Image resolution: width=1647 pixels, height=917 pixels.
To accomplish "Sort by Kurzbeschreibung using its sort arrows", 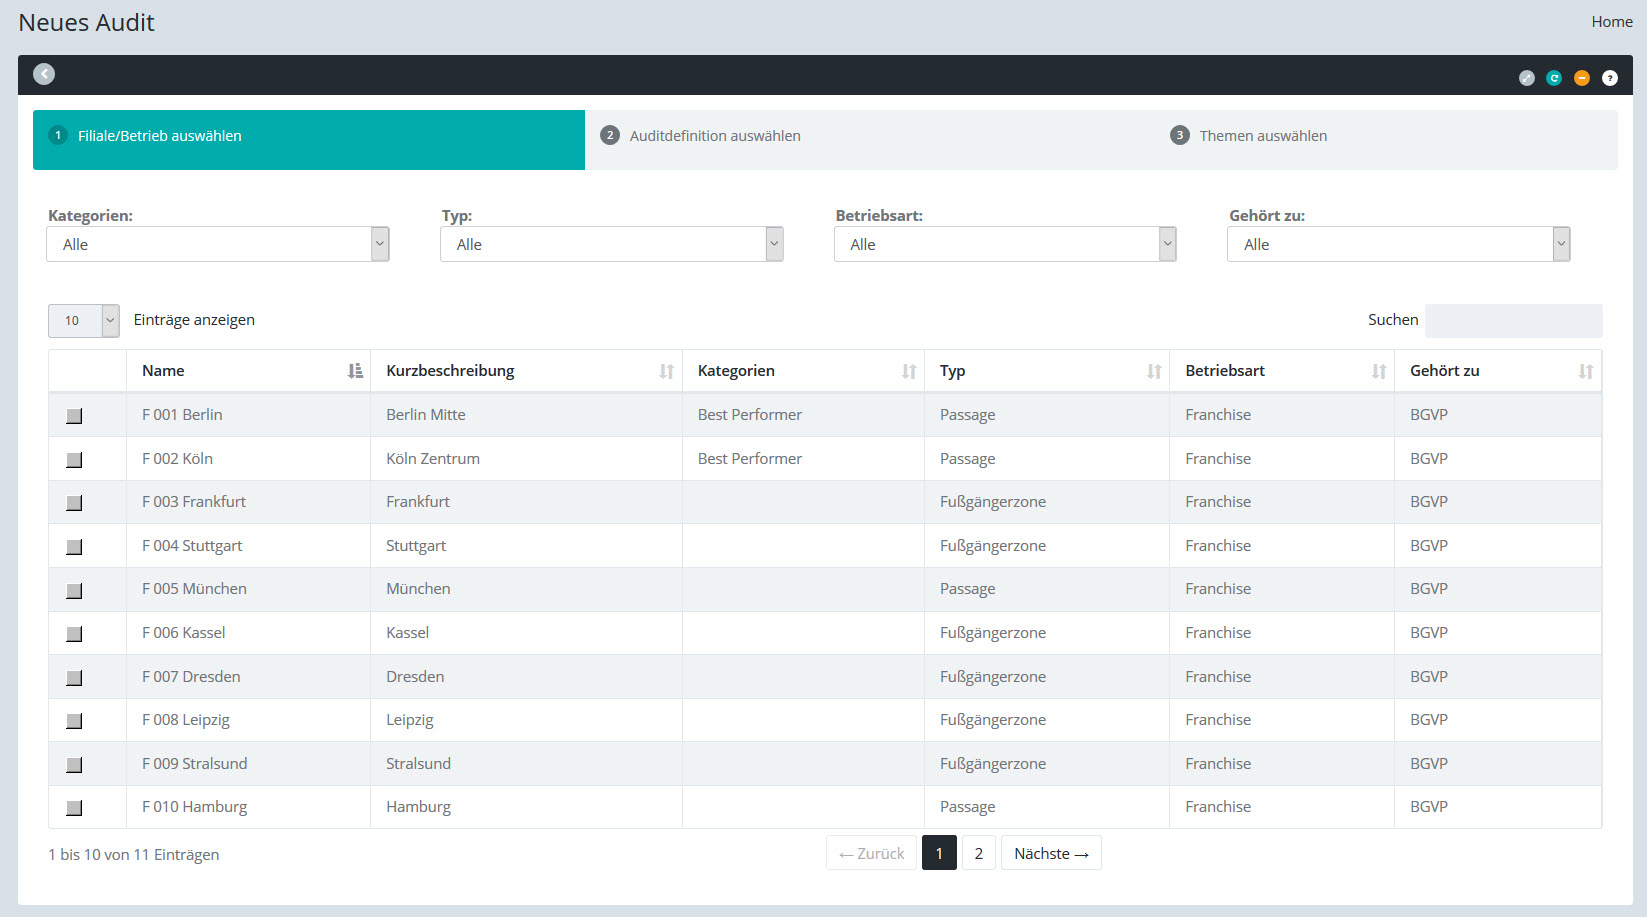I will tap(666, 371).
